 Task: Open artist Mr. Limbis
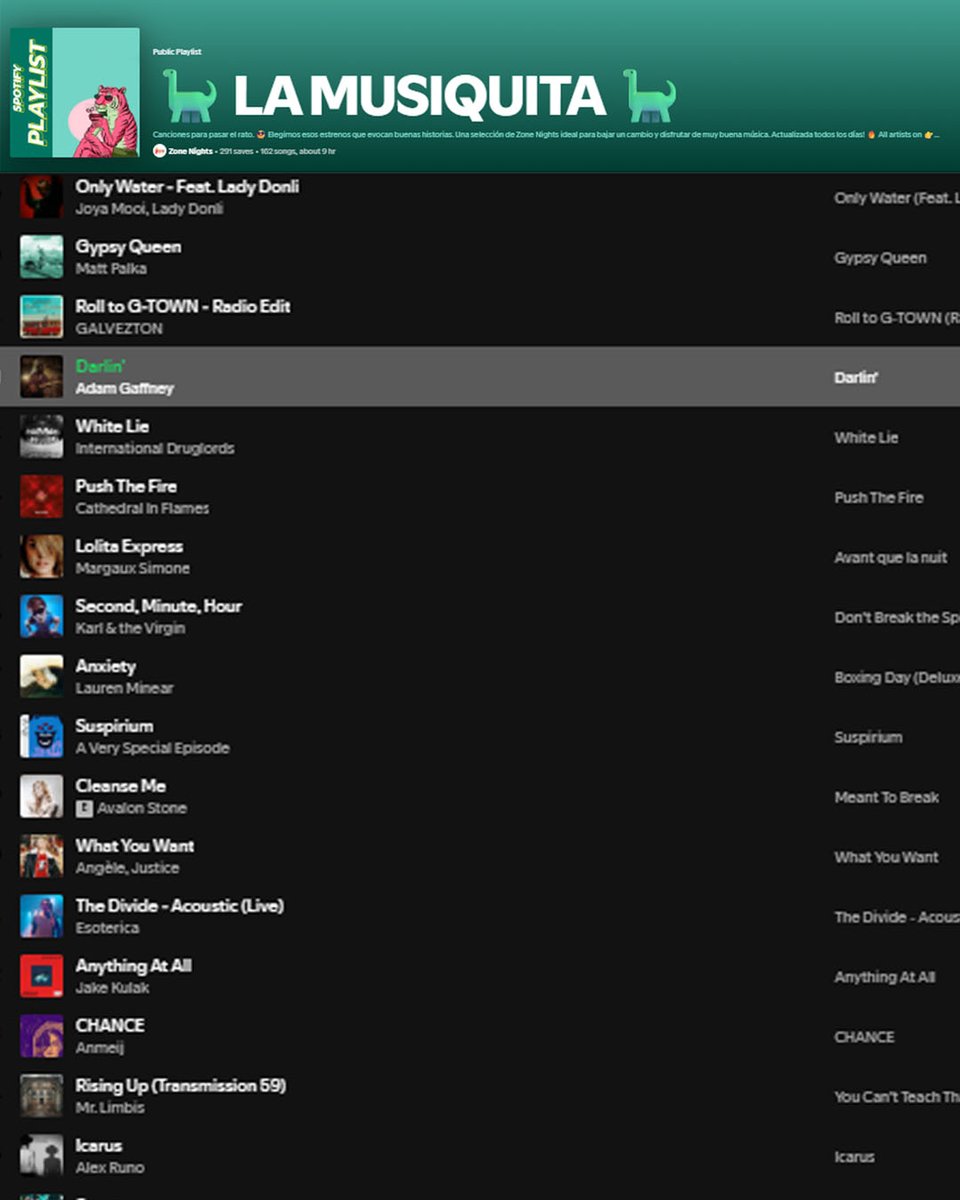(110, 1109)
